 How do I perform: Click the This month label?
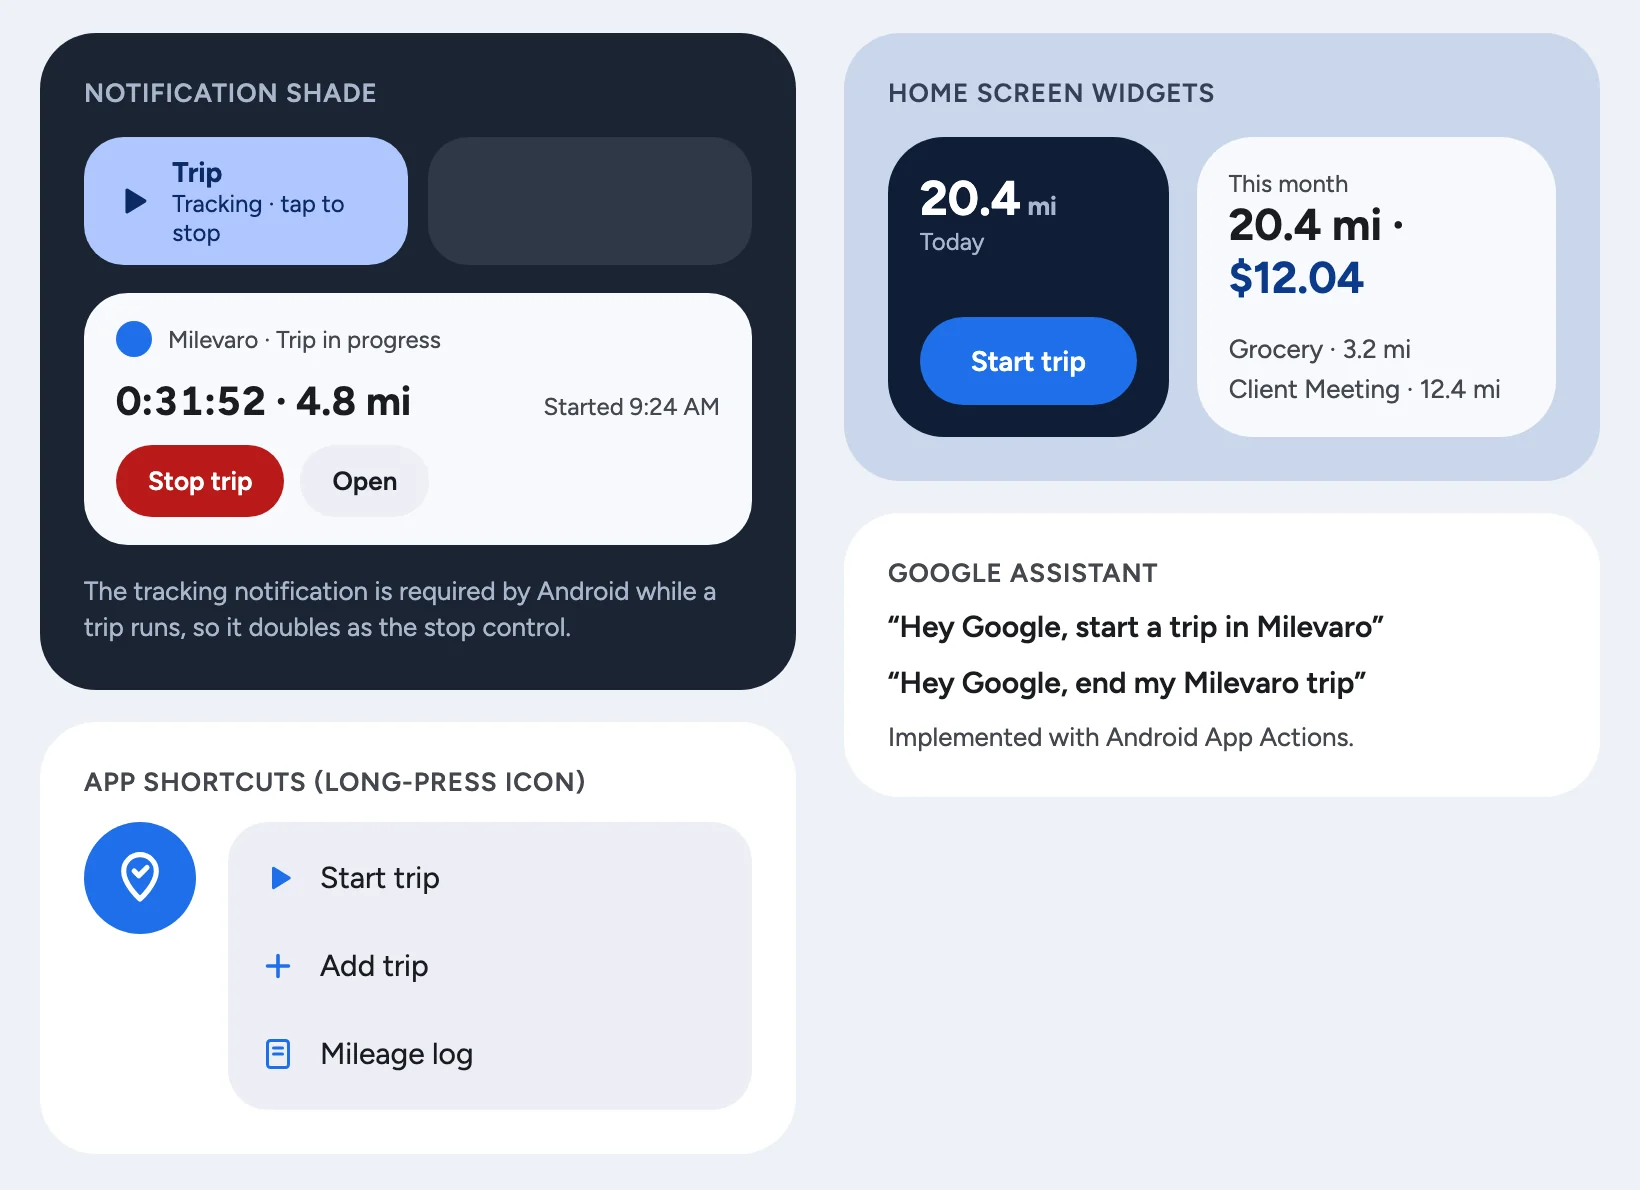click(1288, 184)
